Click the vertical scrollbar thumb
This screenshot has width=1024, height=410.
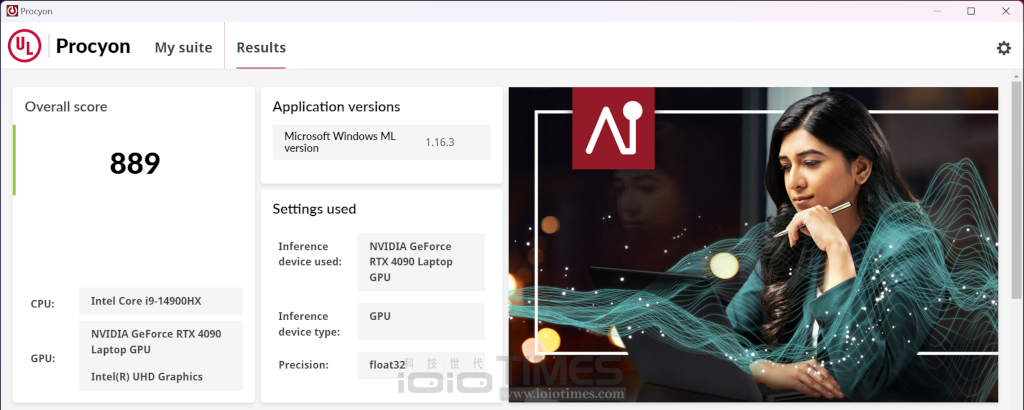pos(1016,189)
